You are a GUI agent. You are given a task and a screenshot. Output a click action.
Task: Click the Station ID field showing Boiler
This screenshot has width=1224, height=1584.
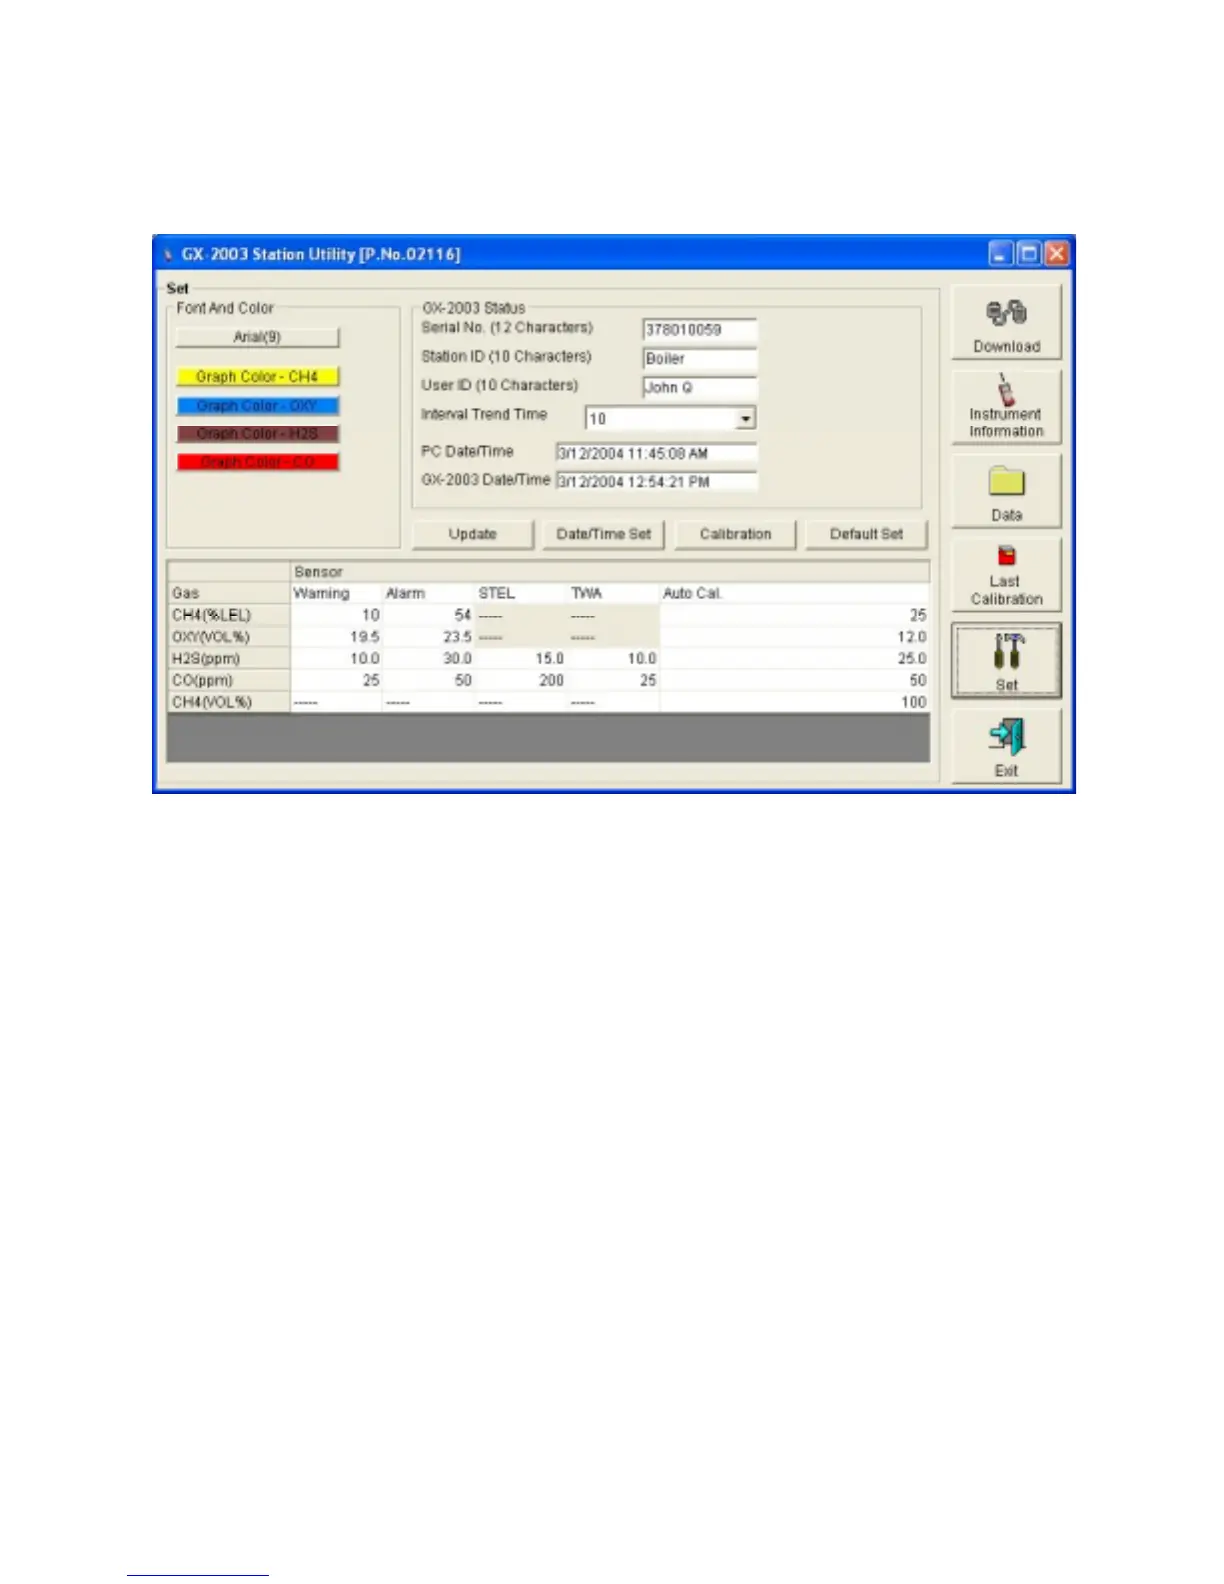tap(700, 359)
